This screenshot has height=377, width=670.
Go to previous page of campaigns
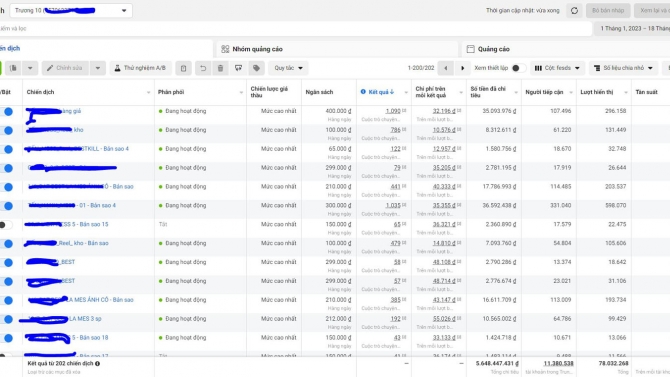coord(446,68)
